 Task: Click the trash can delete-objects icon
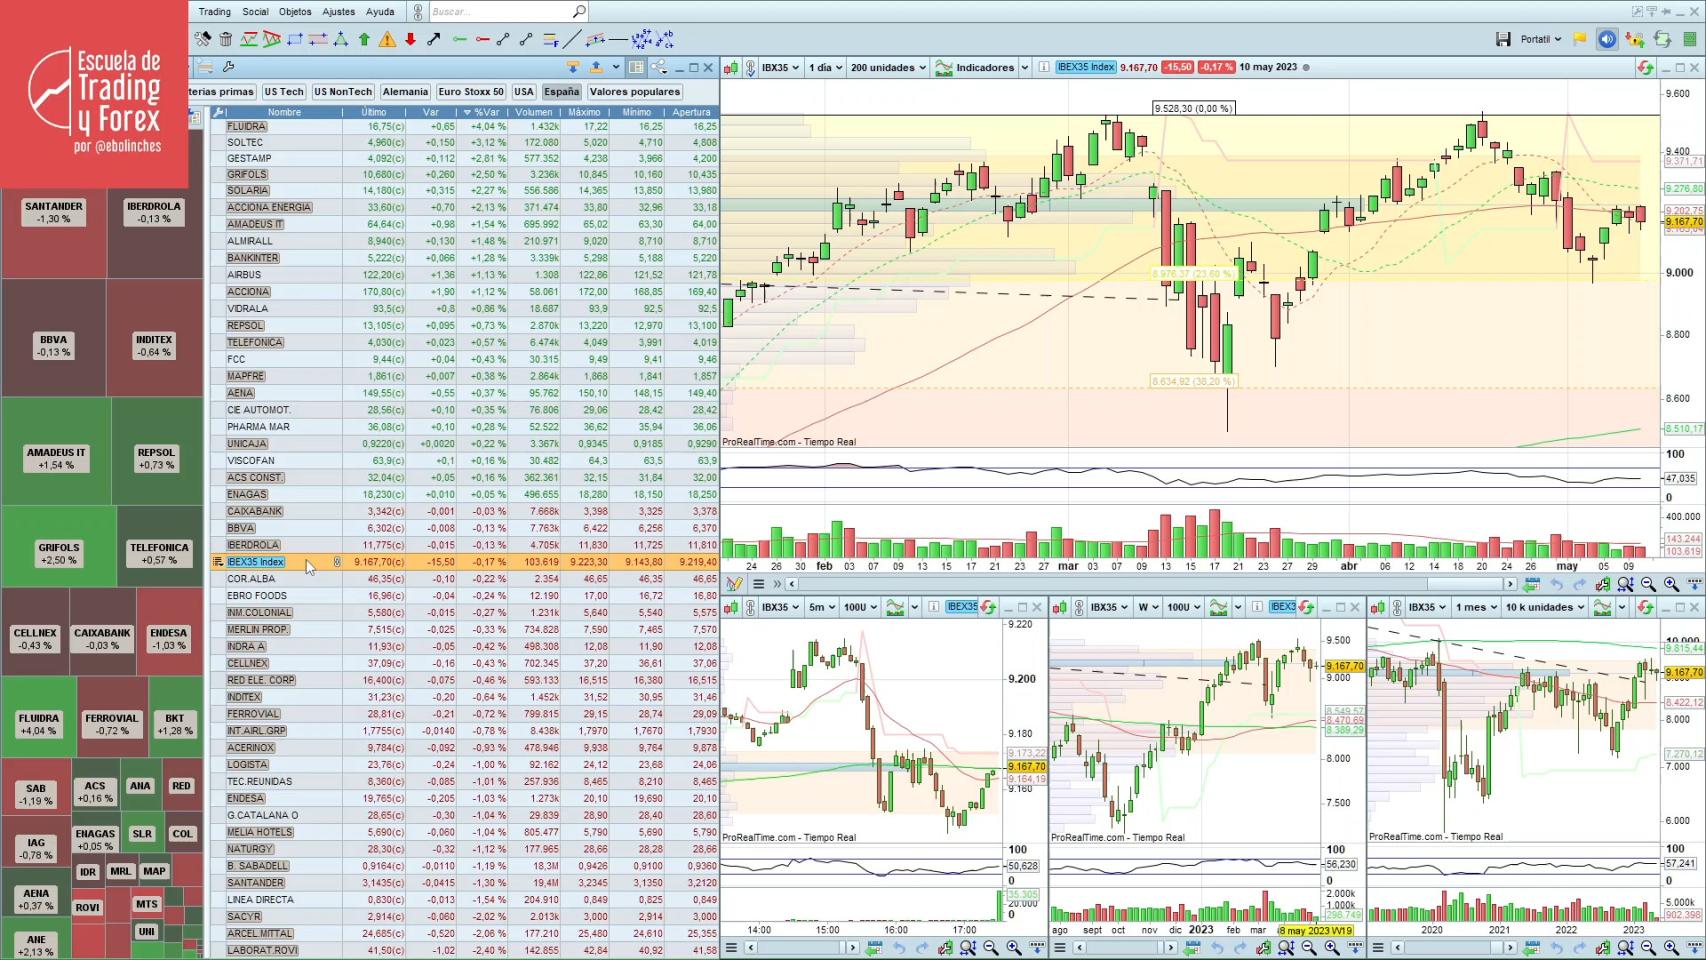[x=226, y=40]
